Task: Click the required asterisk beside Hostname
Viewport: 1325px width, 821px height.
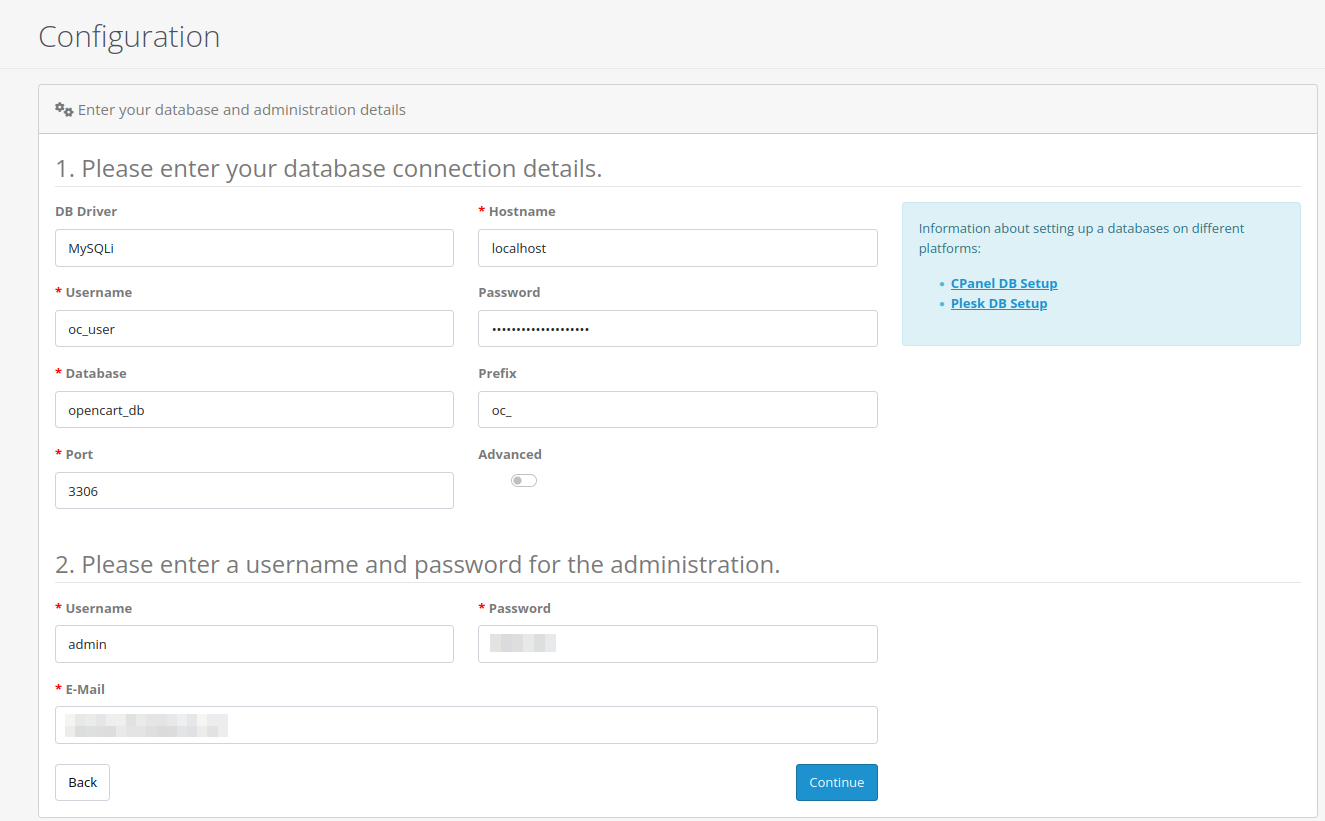Action: point(480,211)
